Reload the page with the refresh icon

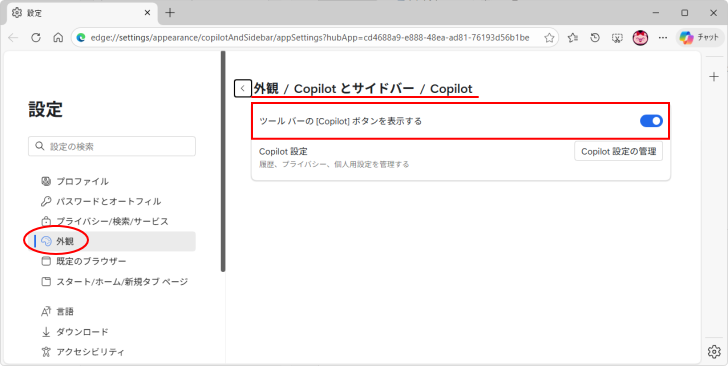pyautogui.click(x=36, y=38)
